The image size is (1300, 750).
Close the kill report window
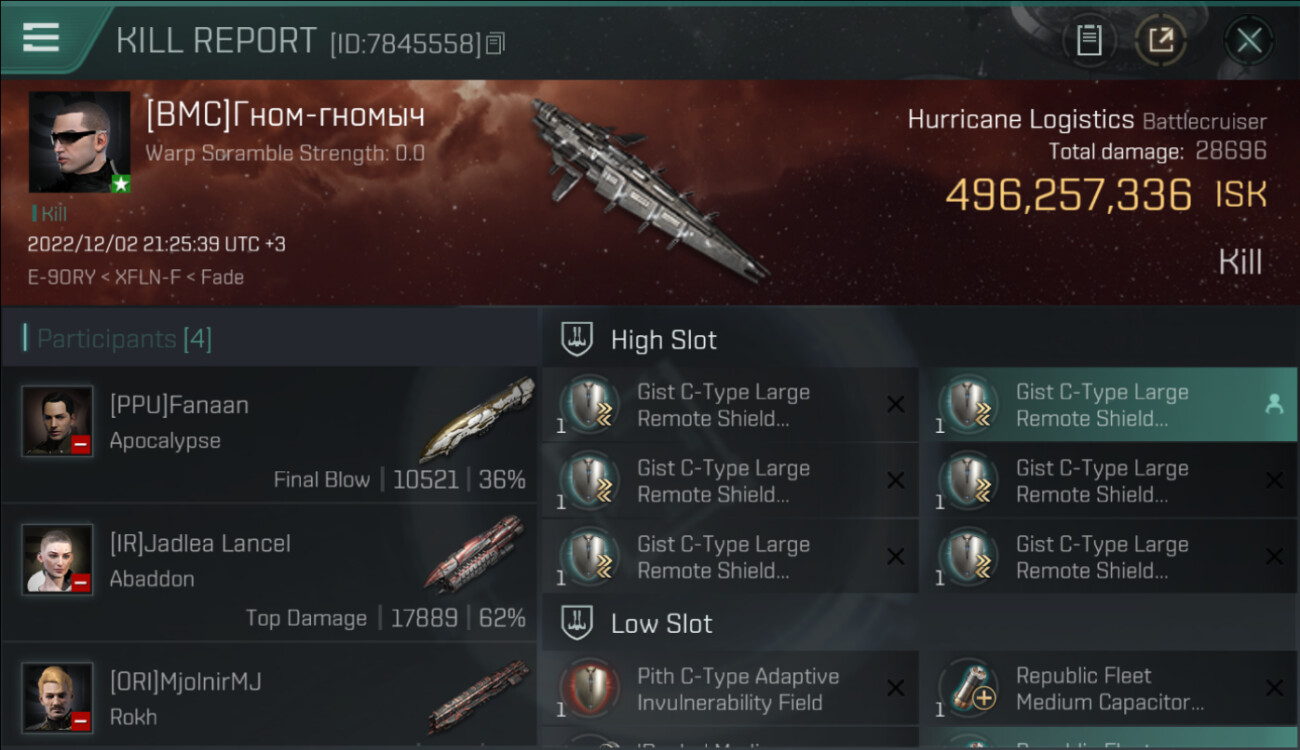[x=1249, y=40]
